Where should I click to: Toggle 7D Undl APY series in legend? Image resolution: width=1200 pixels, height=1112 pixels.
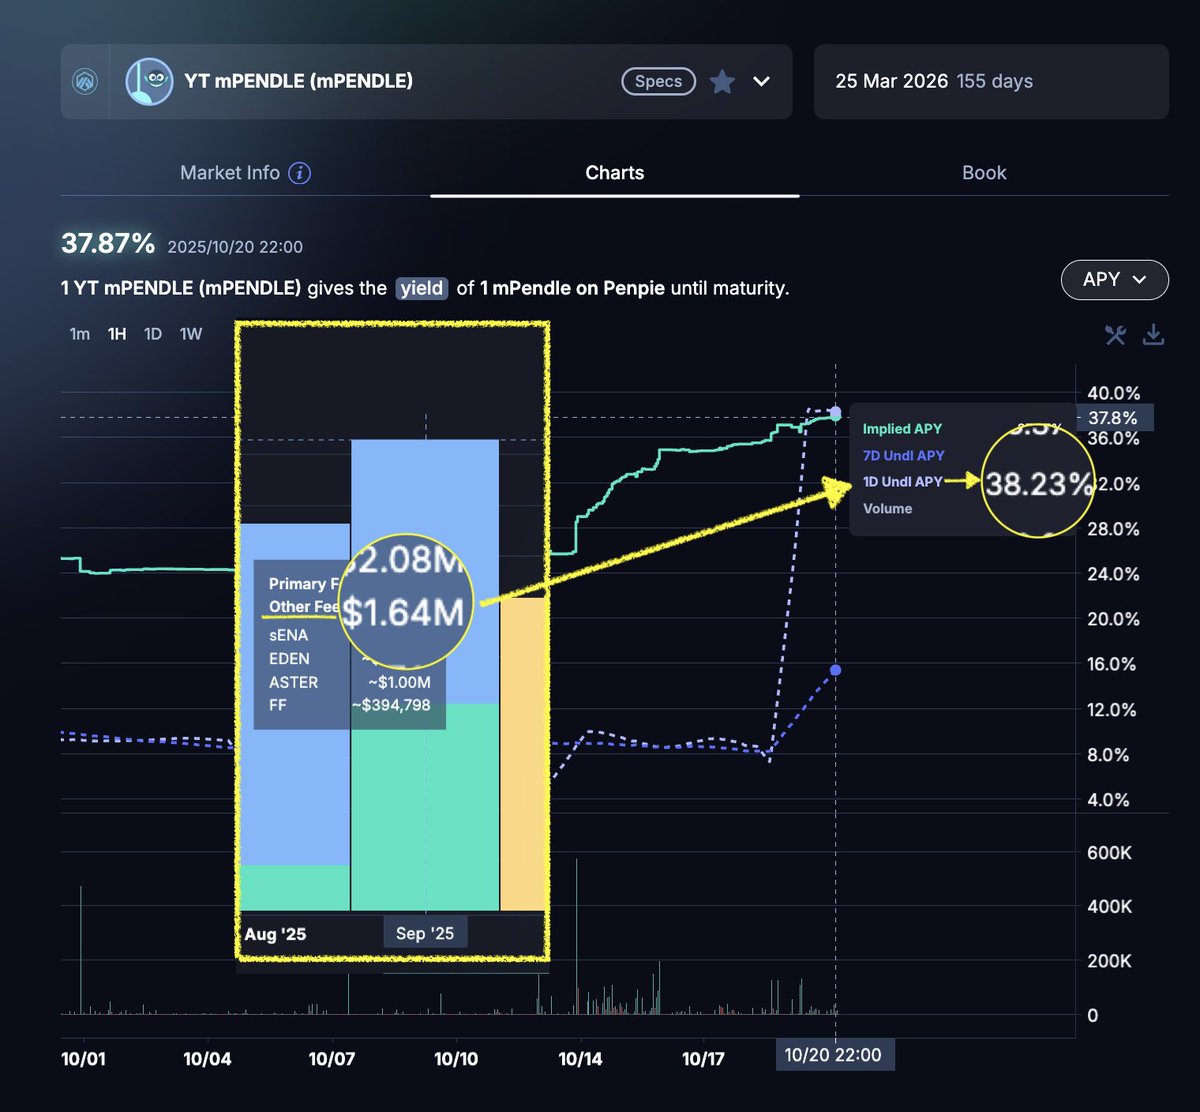point(903,456)
